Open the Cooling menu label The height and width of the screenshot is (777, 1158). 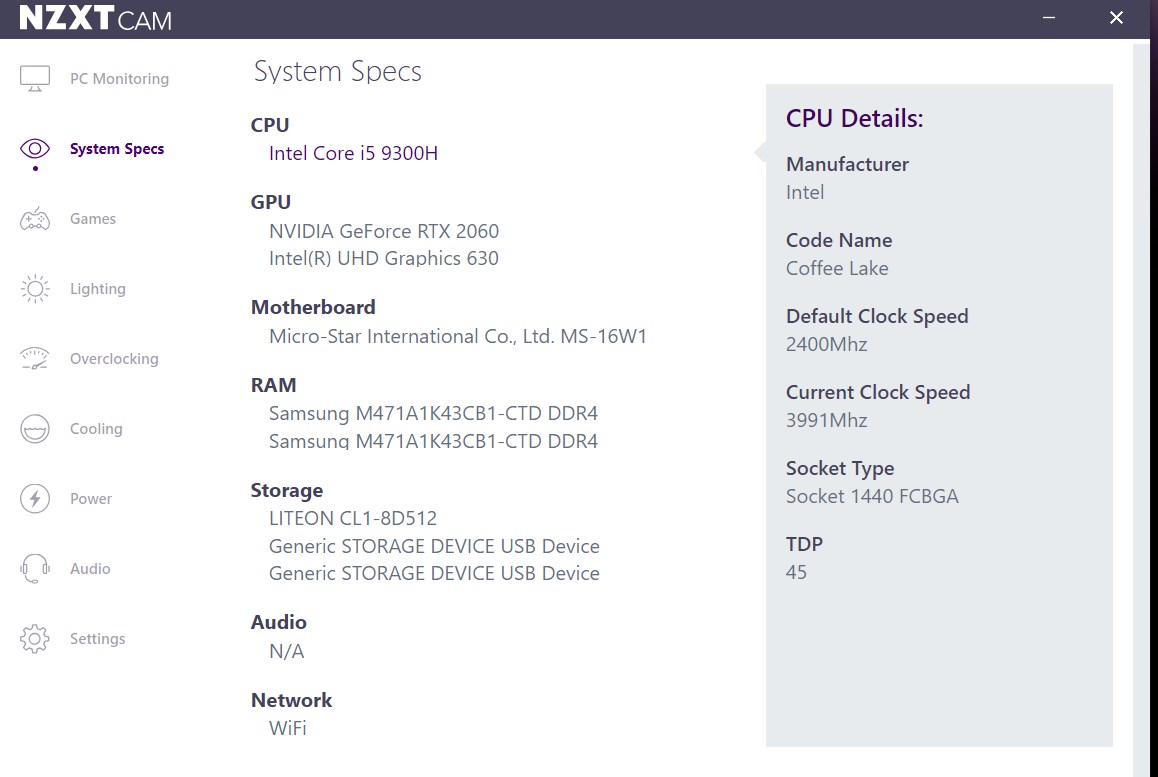point(96,428)
